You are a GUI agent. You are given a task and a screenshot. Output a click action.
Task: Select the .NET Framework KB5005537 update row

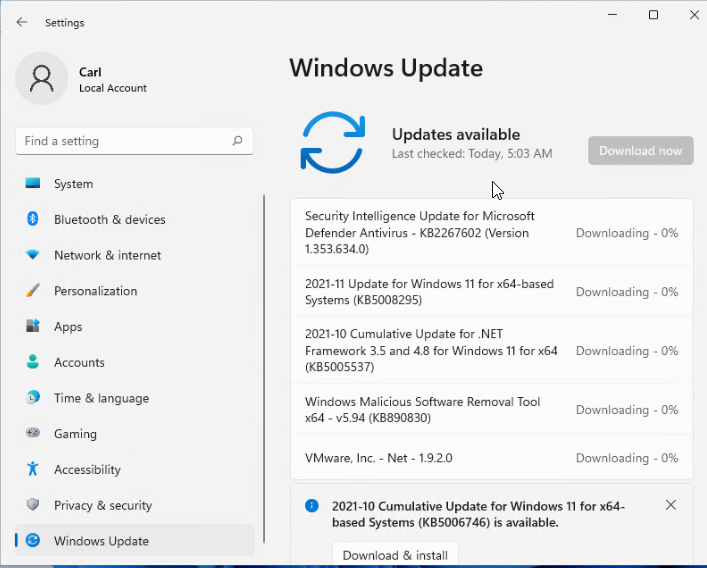491,350
